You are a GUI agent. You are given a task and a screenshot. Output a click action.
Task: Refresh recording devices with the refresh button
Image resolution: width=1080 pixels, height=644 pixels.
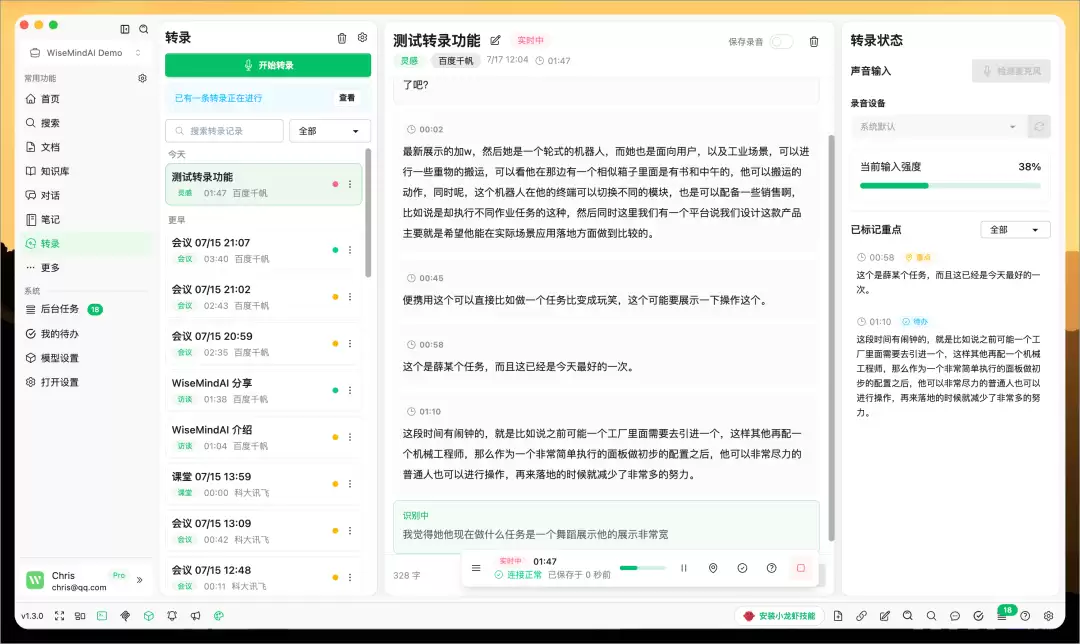pos(1039,127)
